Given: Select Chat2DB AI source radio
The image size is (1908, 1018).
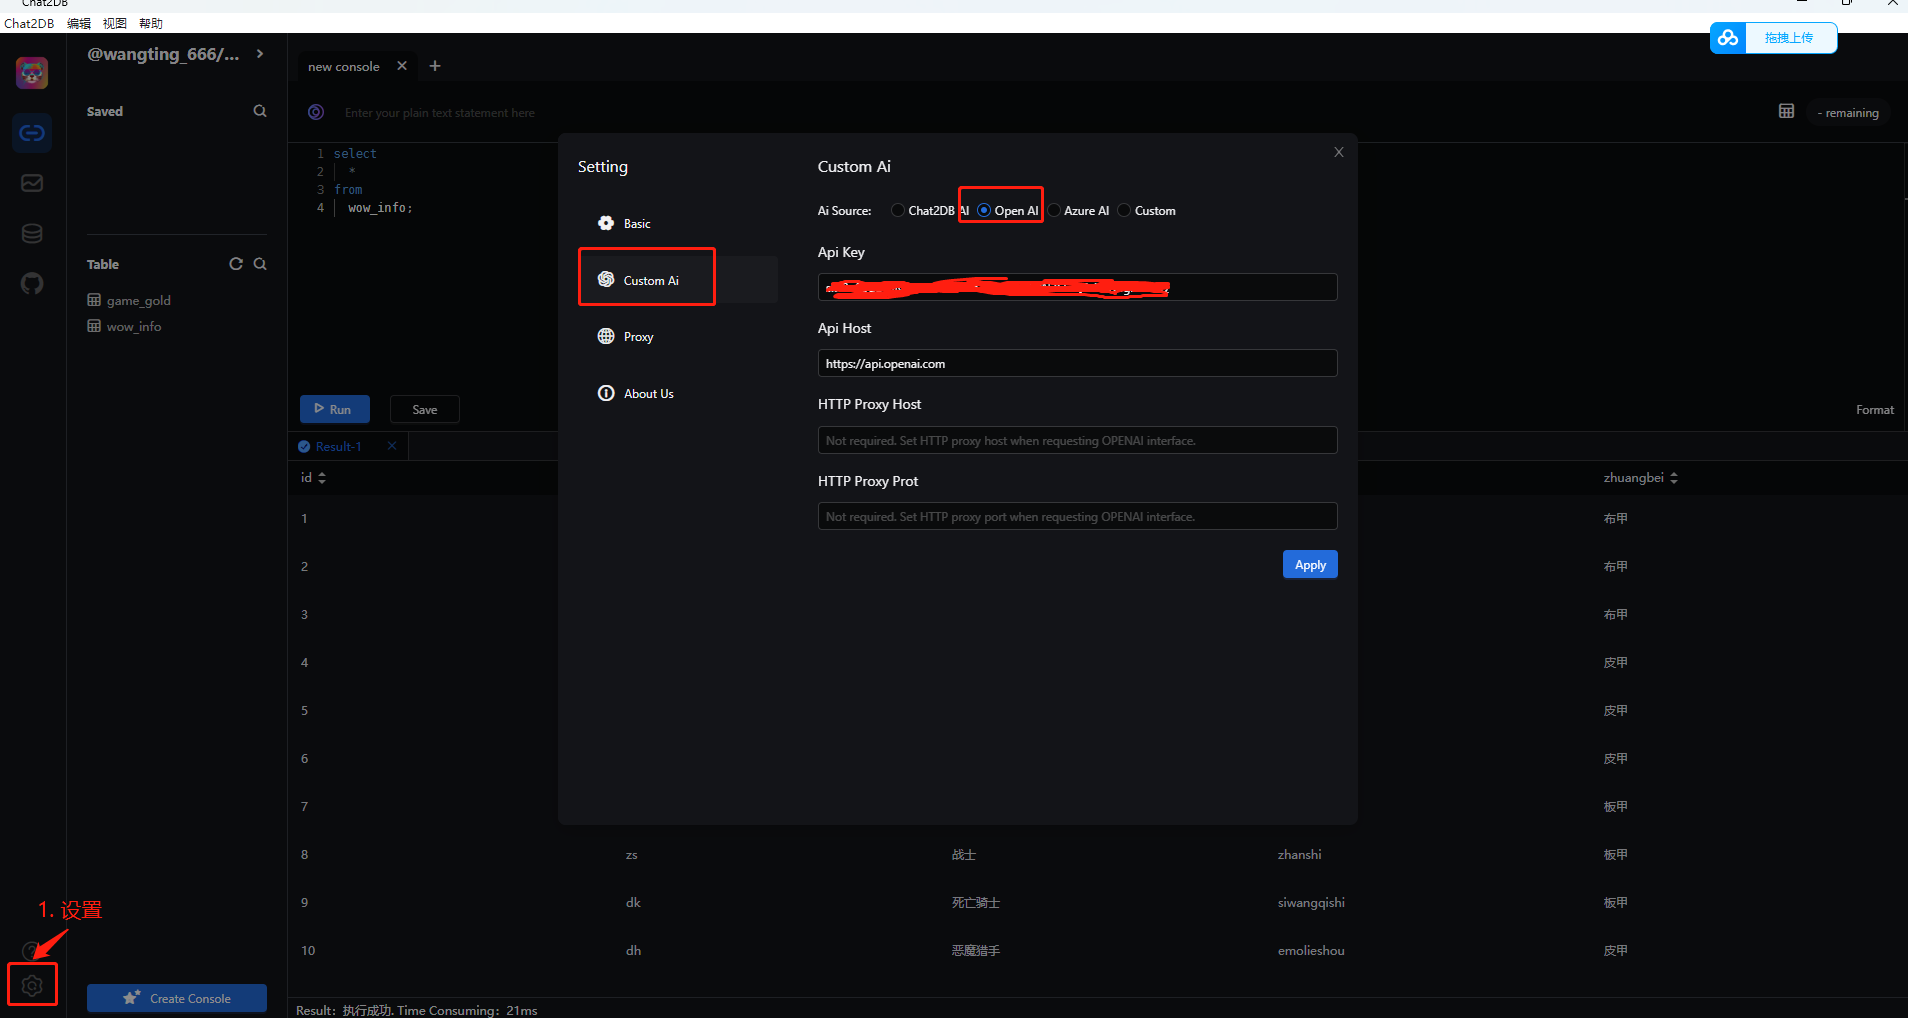Looking at the screenshot, I should pyautogui.click(x=898, y=210).
